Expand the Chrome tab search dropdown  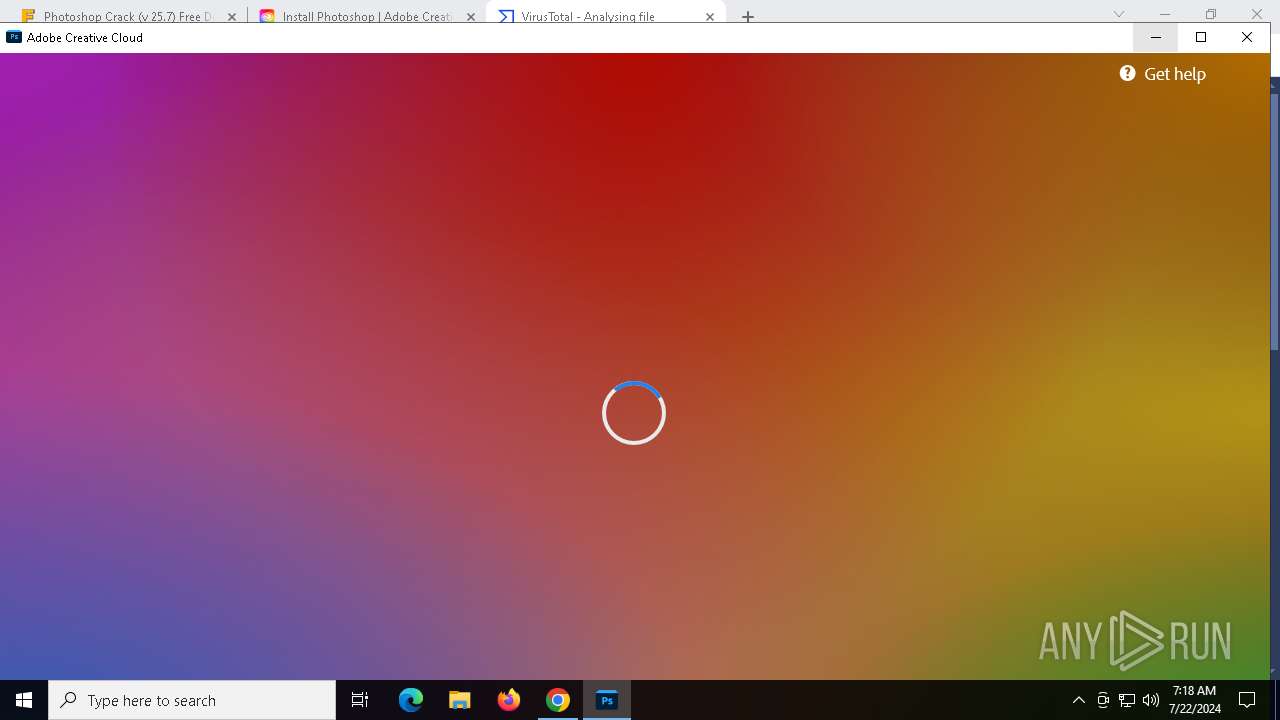[1119, 14]
